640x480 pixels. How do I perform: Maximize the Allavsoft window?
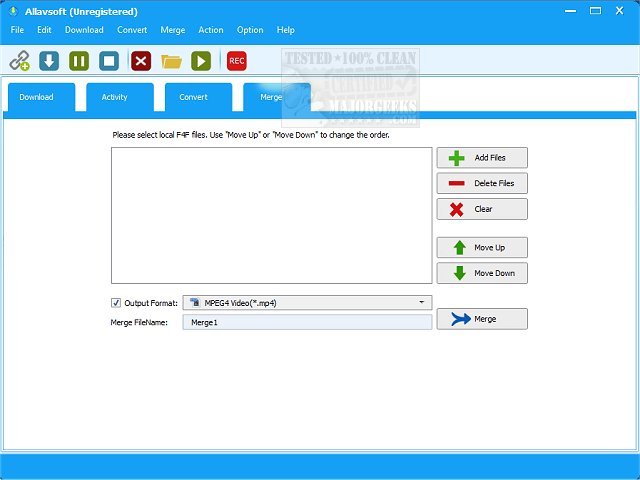[596, 11]
